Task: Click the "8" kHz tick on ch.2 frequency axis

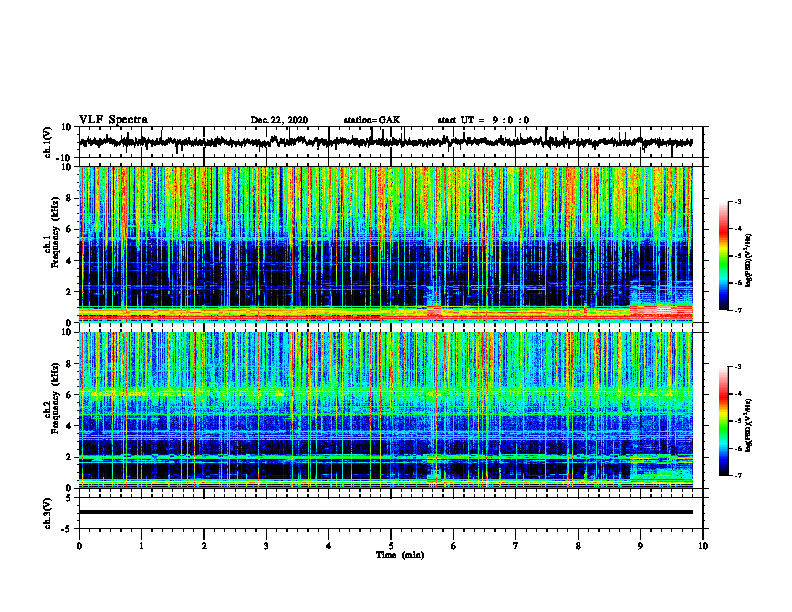Action: tap(69, 364)
